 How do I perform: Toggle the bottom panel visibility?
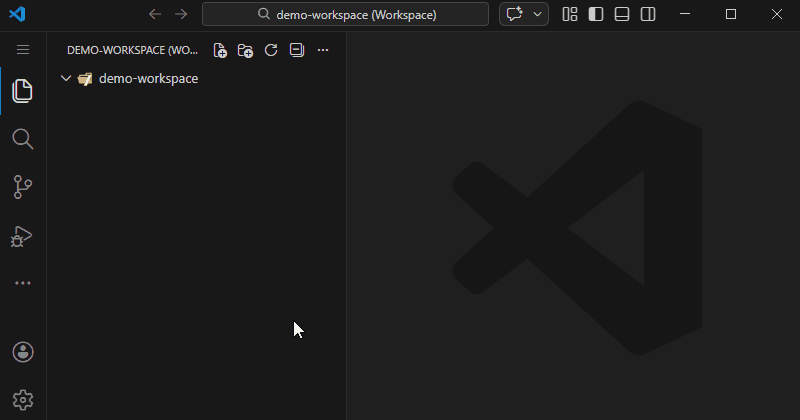tap(622, 14)
